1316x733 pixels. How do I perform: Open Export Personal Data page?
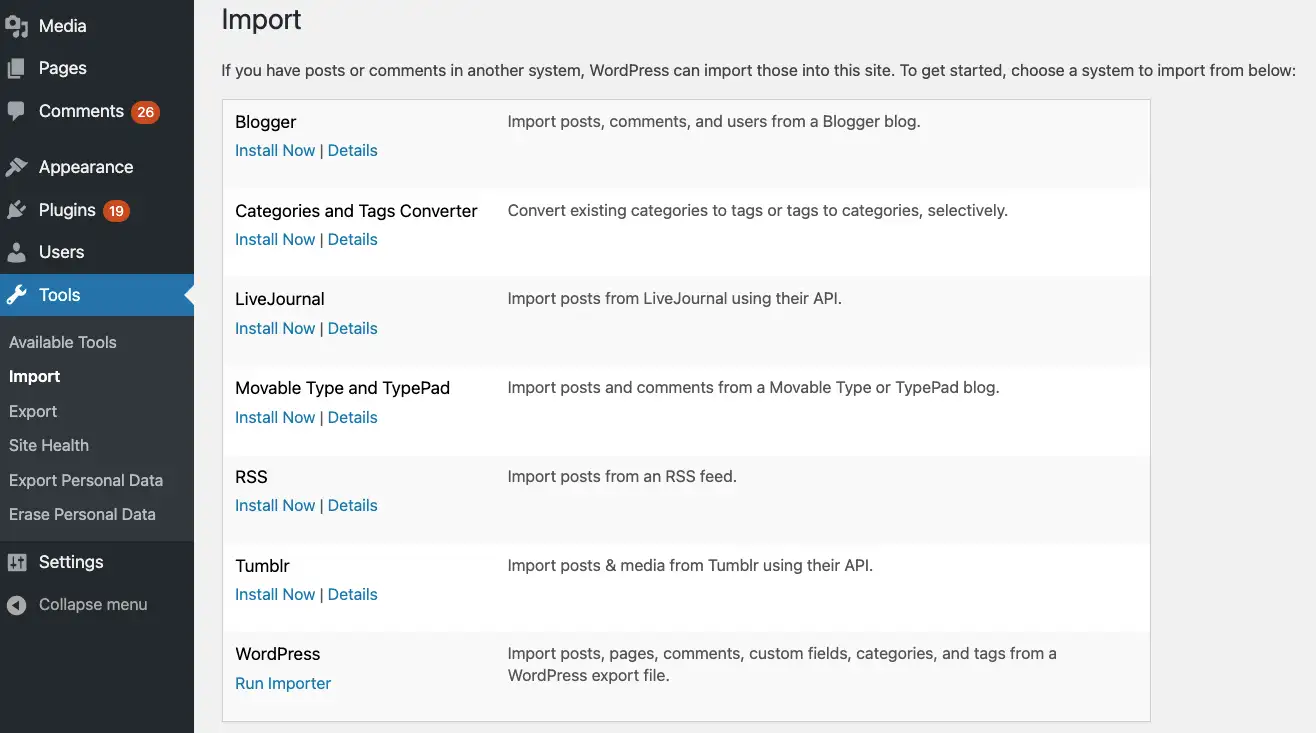[86, 480]
